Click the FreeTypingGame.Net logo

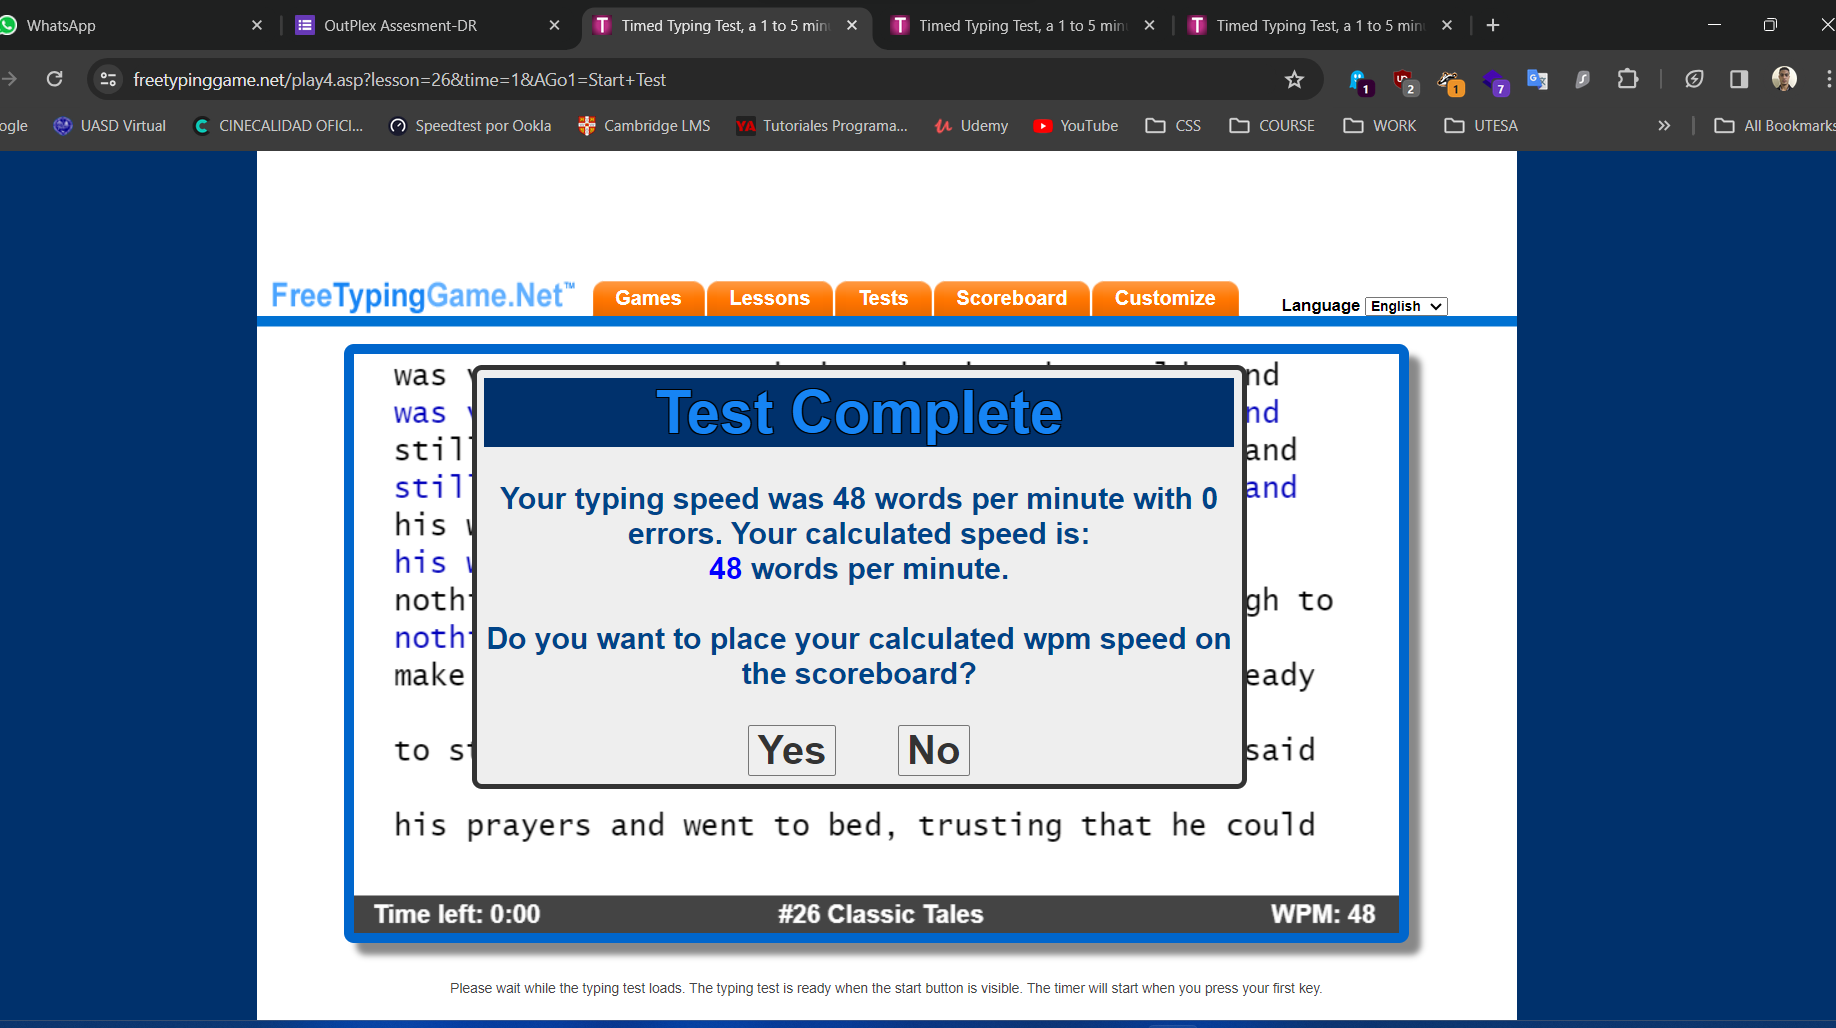423,296
